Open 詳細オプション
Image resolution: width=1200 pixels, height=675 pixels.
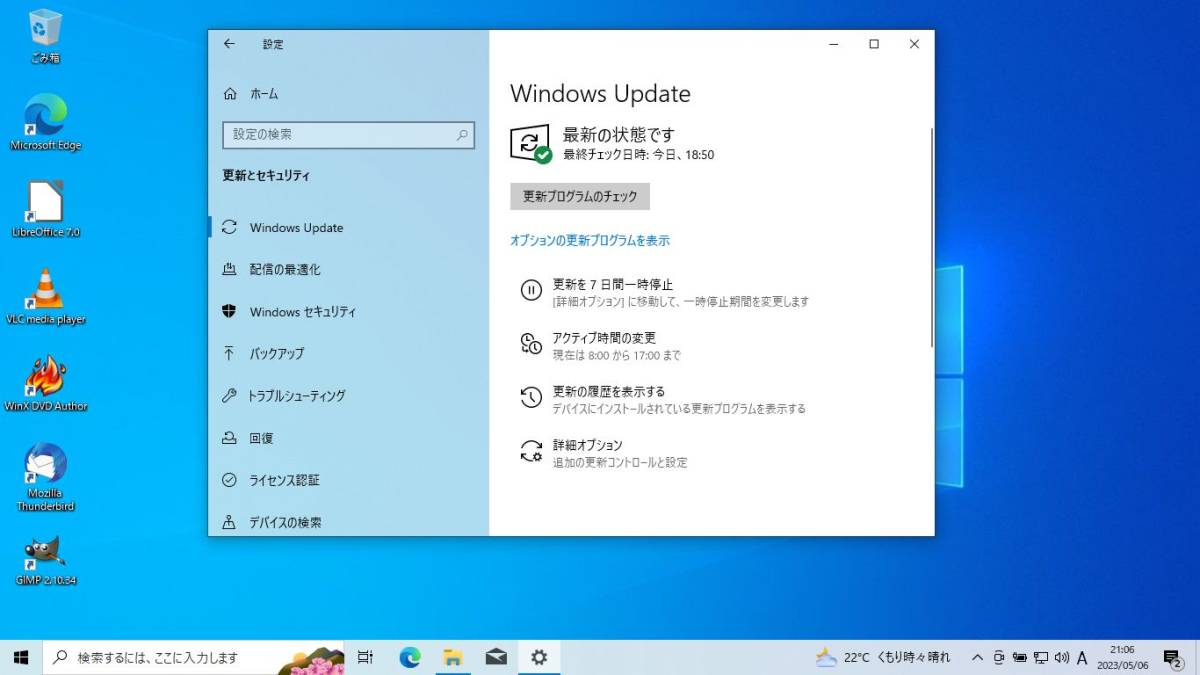tap(588, 445)
